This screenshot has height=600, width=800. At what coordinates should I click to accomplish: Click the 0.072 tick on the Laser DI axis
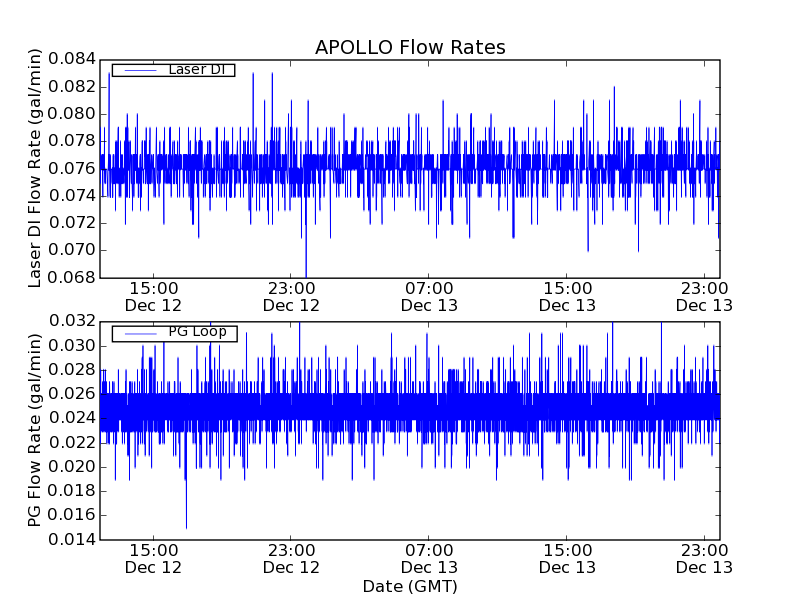72,223
